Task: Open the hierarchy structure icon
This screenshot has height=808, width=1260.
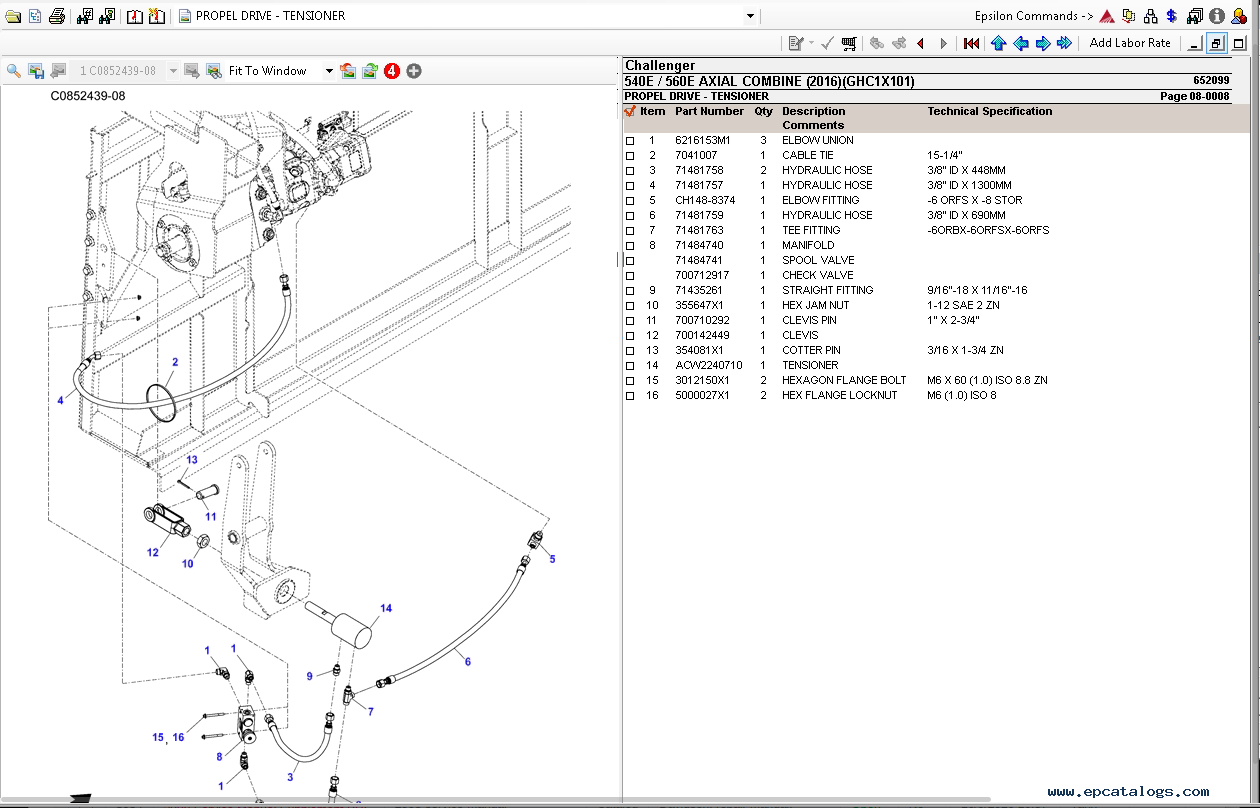Action: [x=1151, y=16]
